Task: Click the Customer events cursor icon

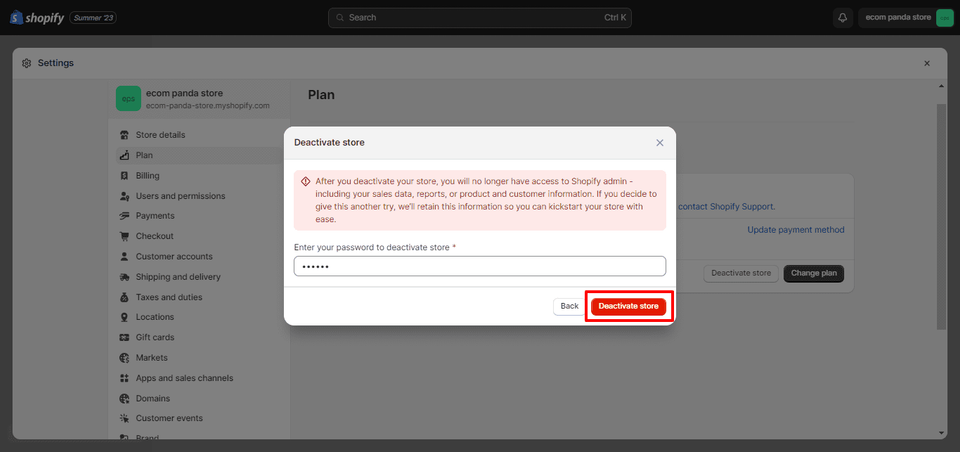Action: click(124, 418)
